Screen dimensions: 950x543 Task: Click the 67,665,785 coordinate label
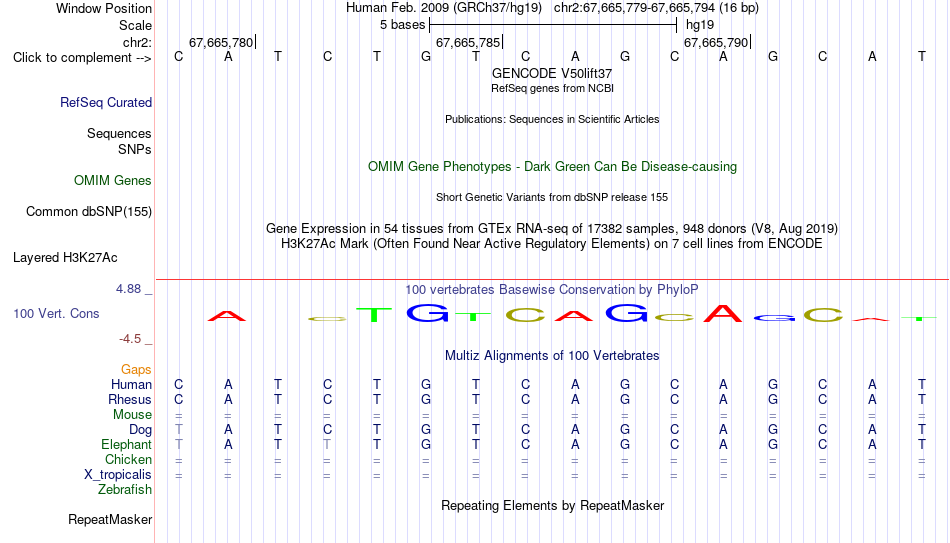click(468, 42)
